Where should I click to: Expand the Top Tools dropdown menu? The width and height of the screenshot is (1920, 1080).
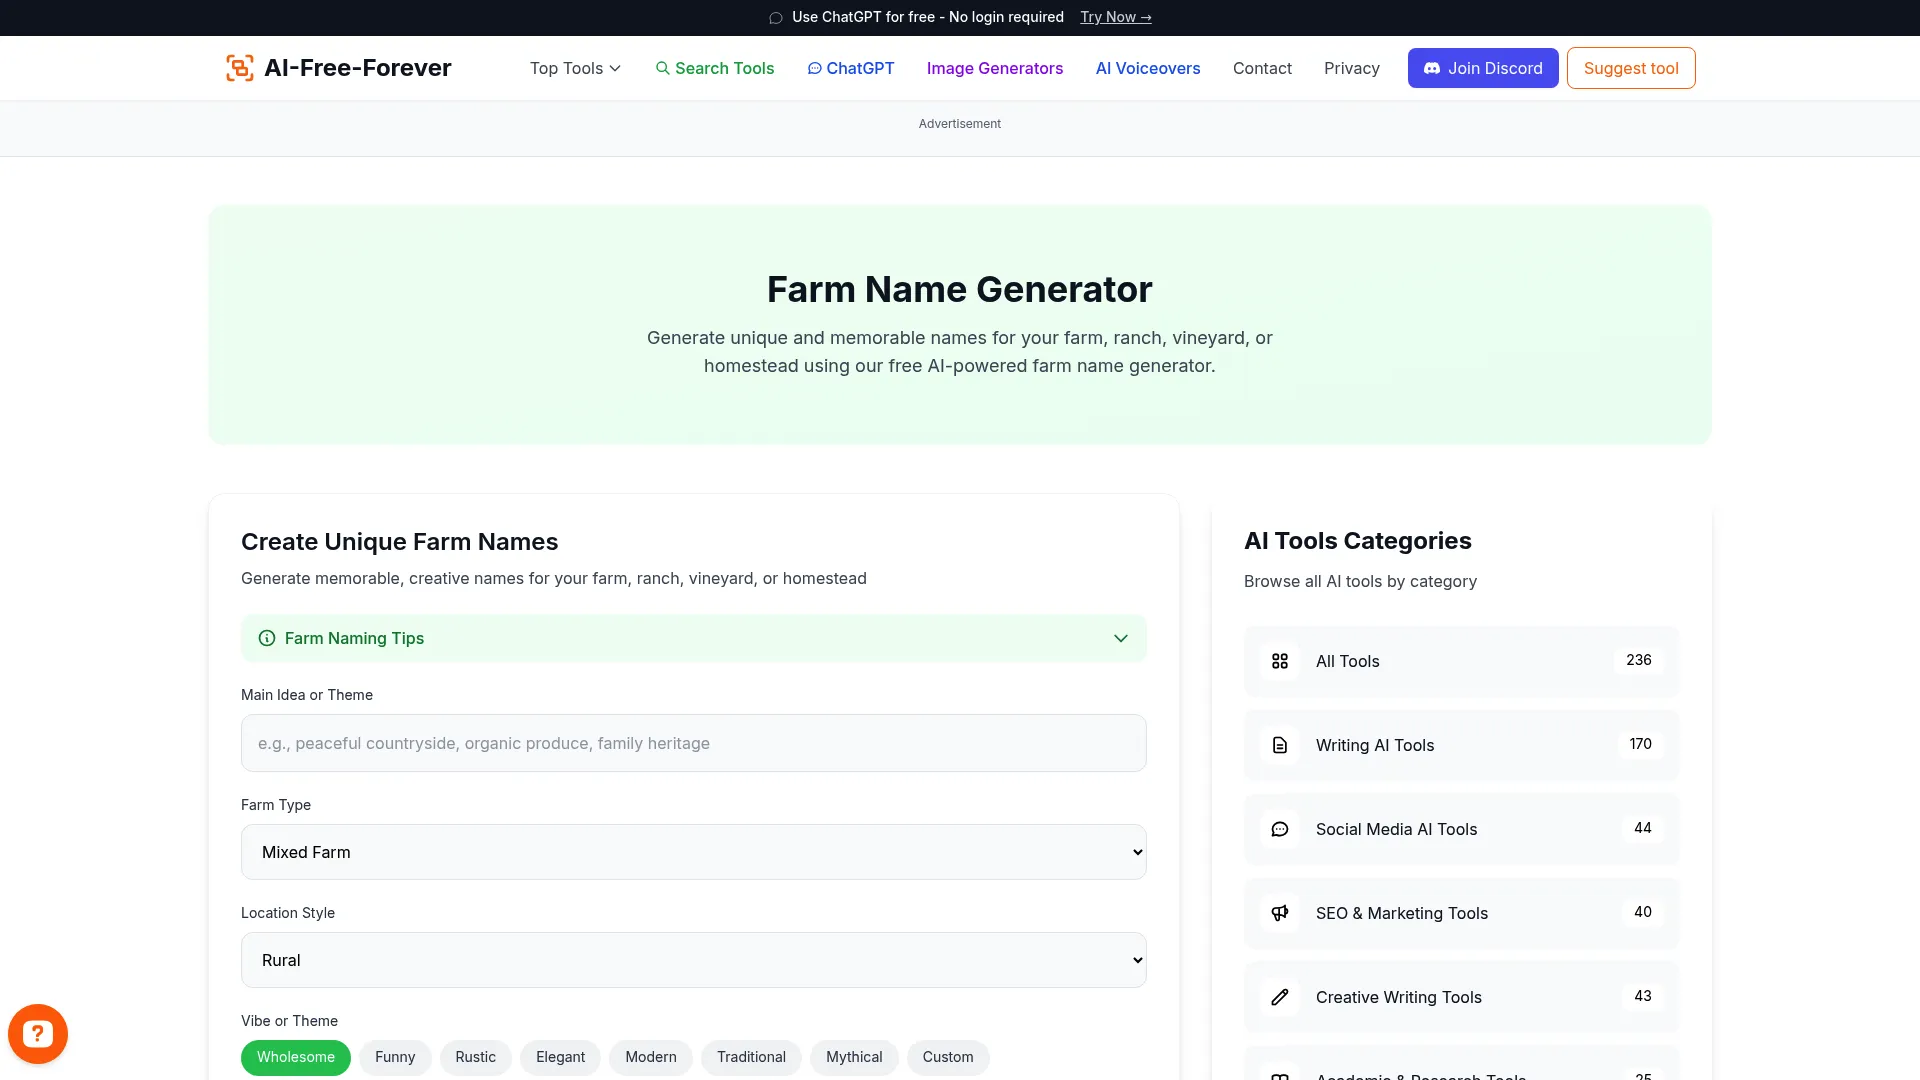[575, 68]
